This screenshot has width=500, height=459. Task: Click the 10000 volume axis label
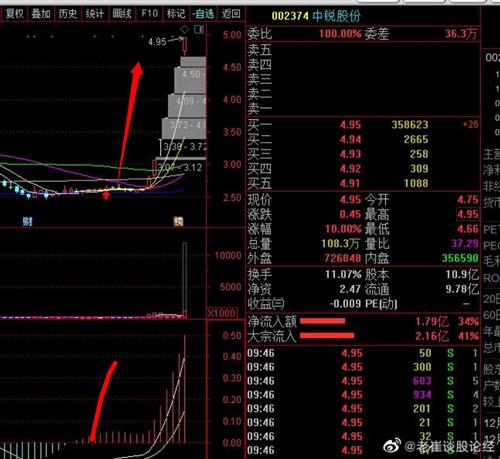tap(228, 256)
